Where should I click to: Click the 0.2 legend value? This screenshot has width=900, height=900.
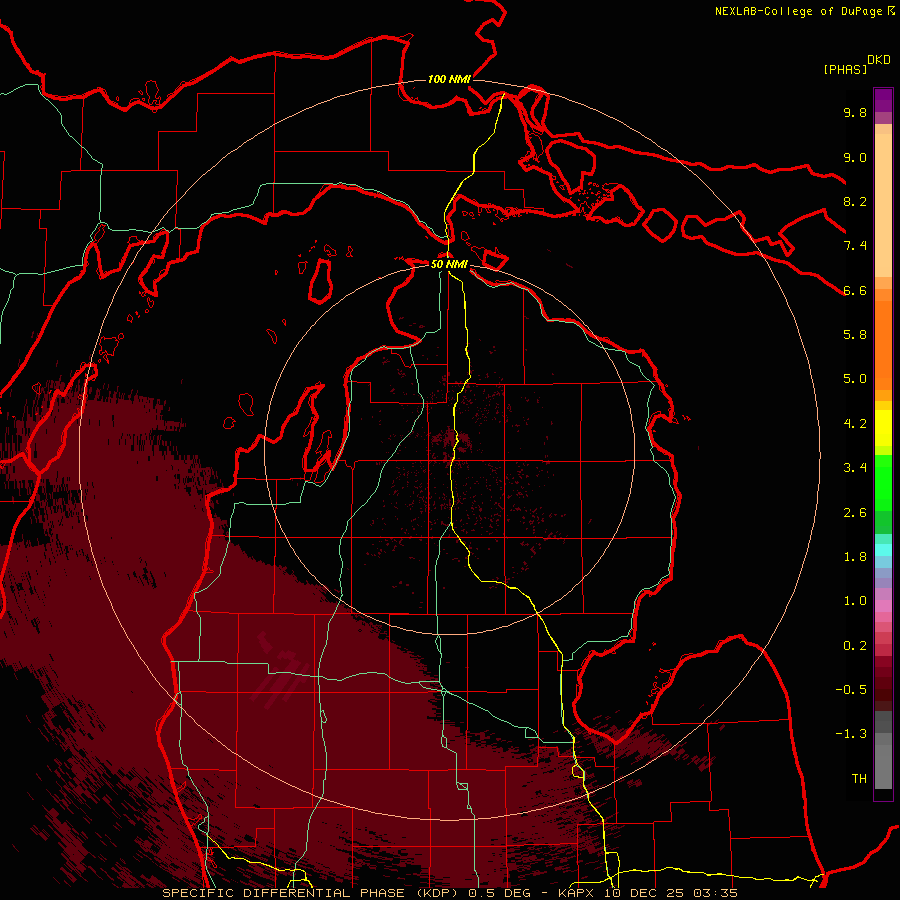pos(855,646)
